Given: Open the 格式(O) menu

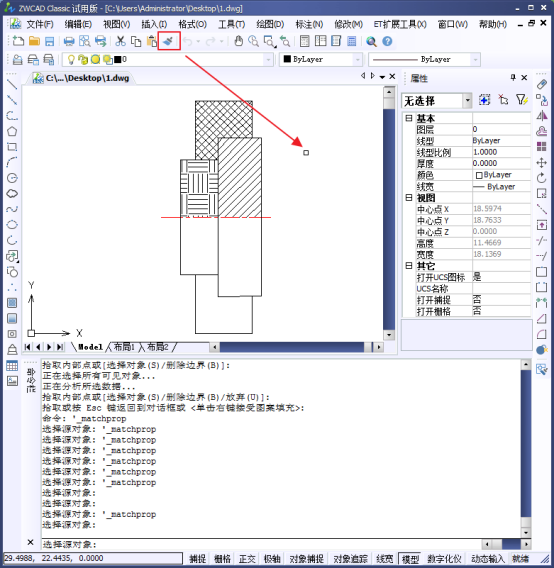Looking at the screenshot, I should (192, 24).
